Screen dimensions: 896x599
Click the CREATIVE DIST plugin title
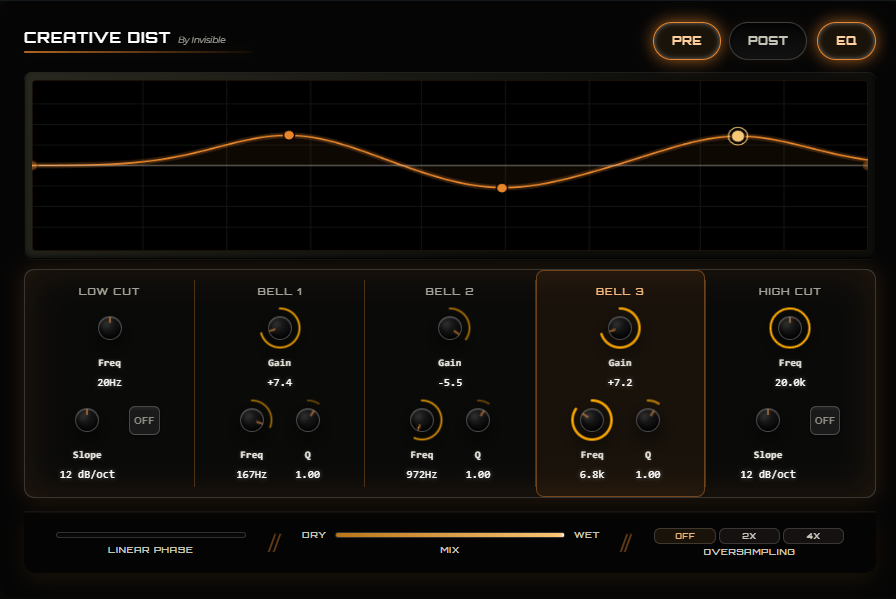tap(97, 38)
